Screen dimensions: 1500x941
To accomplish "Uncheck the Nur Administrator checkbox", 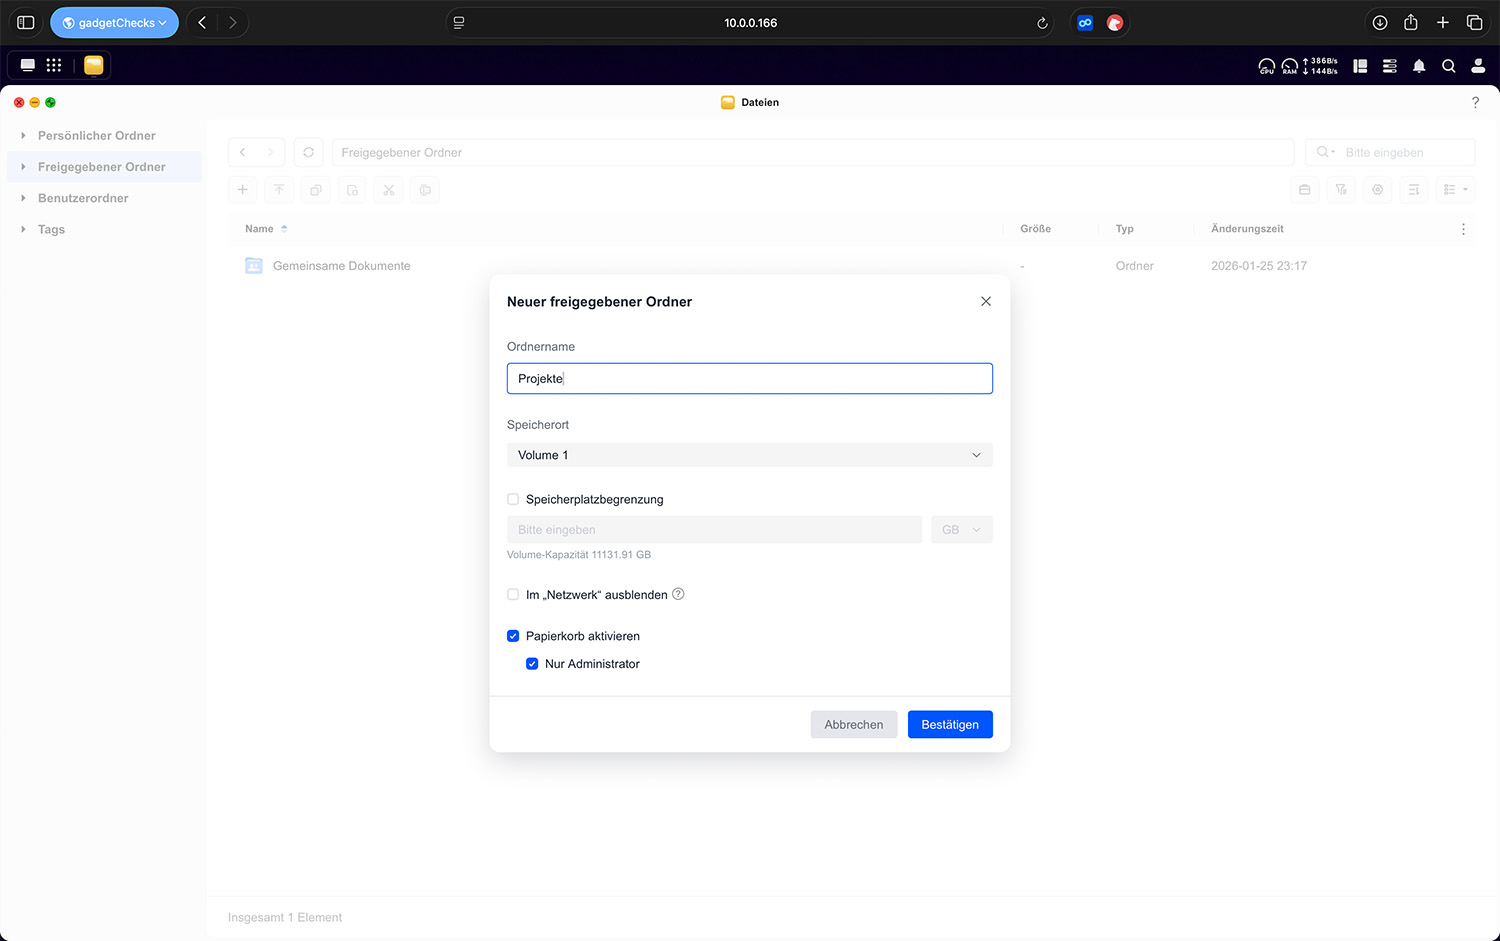I will coord(532,664).
